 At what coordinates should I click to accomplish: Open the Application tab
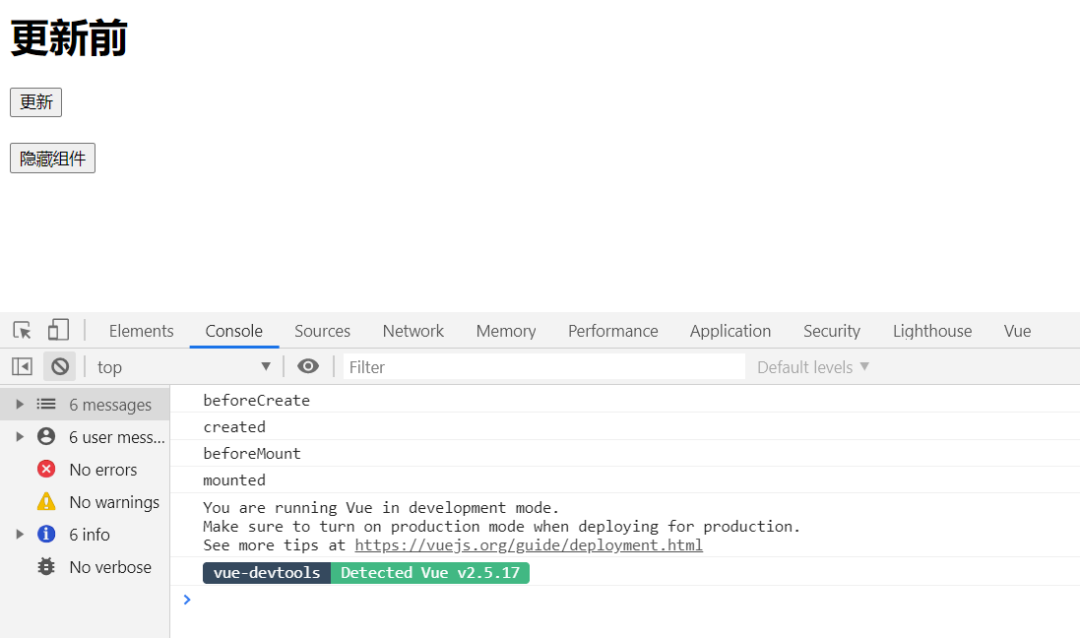tap(730, 331)
